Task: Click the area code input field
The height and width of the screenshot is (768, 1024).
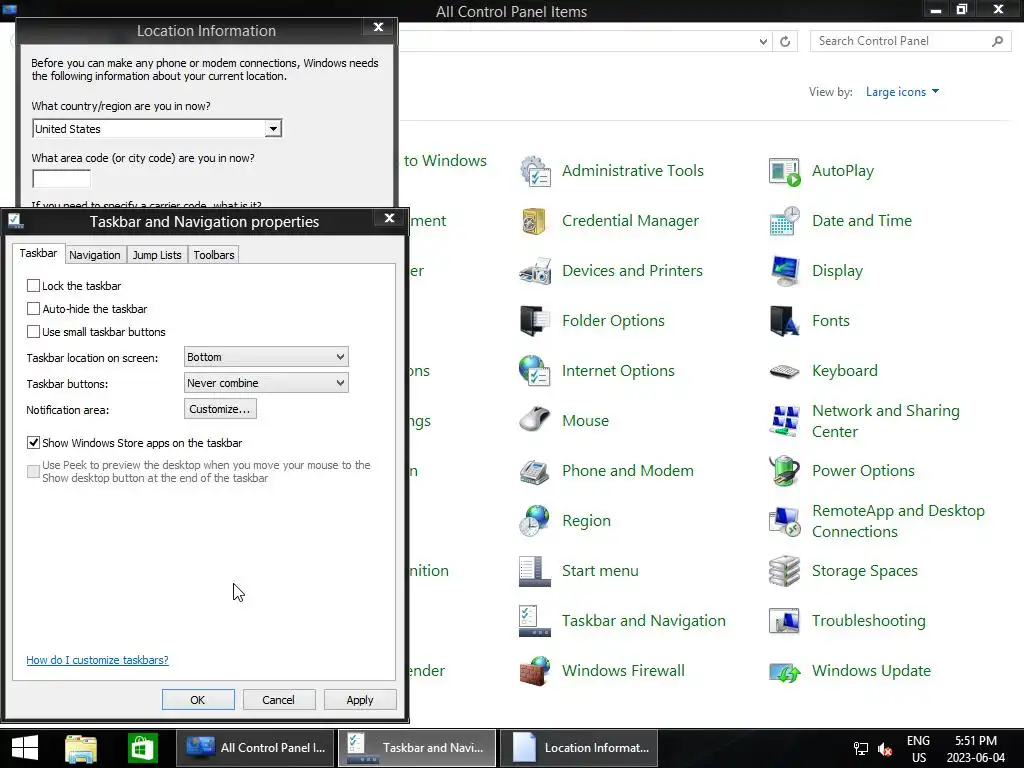Action: pos(61,178)
